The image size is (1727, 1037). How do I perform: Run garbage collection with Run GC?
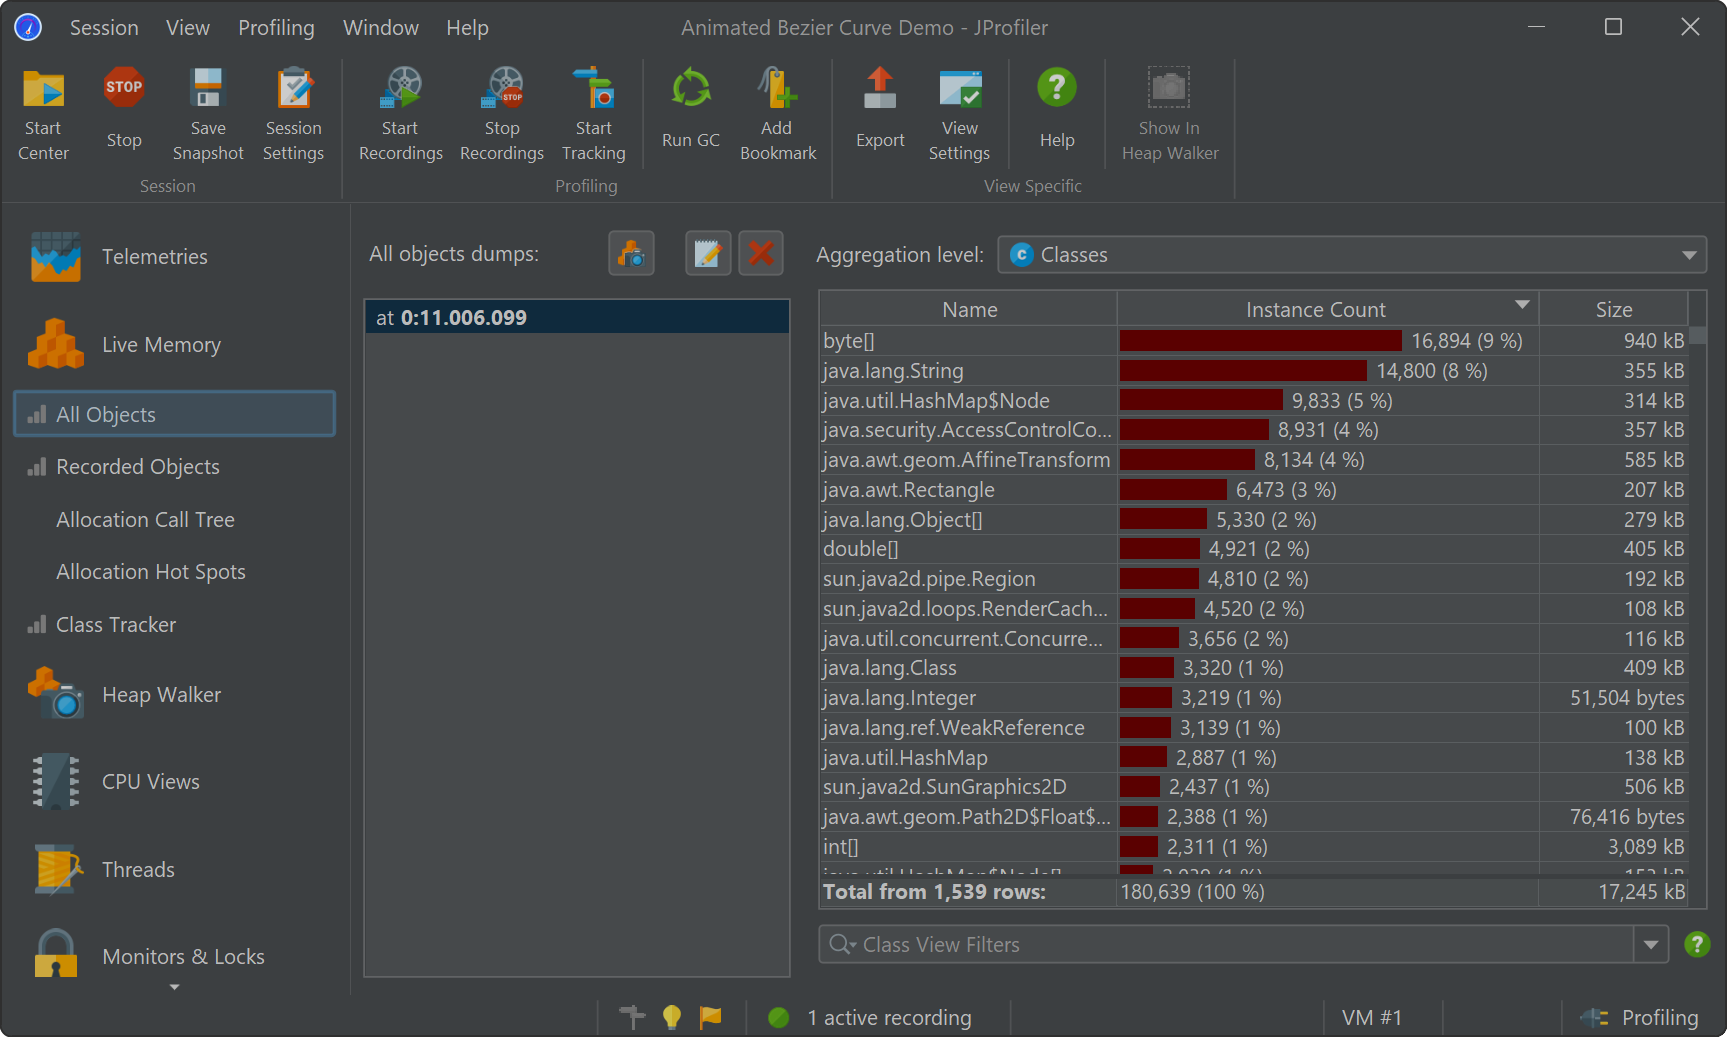tap(691, 110)
